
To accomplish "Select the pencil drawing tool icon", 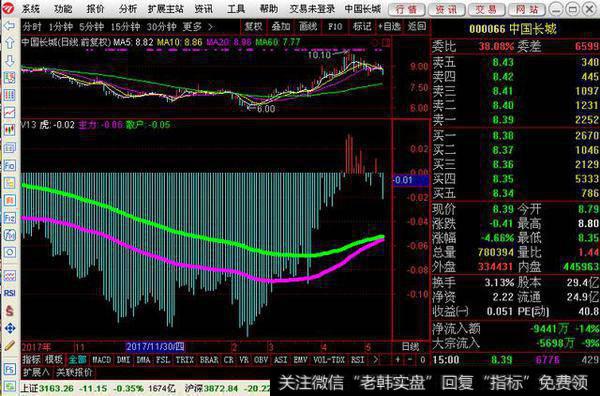I will tap(9, 346).
